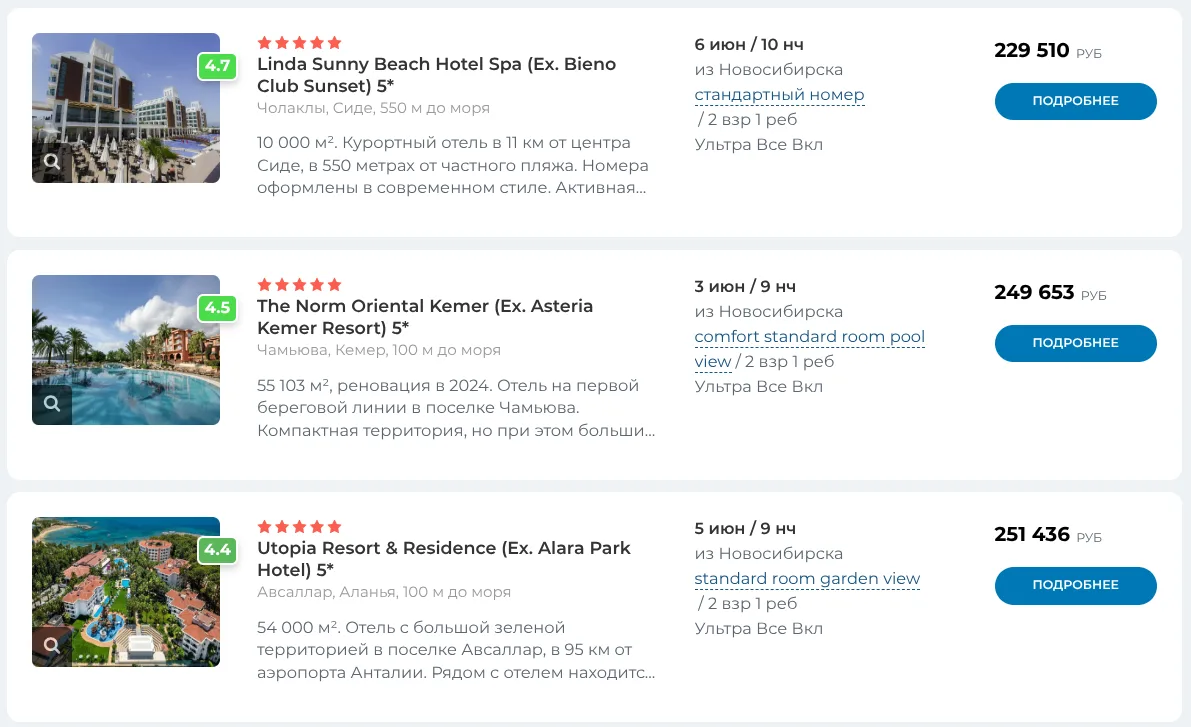Open Linda Sunny Beach hotel photo thumbnail
Screen dimensions: 1191x727
126,108
